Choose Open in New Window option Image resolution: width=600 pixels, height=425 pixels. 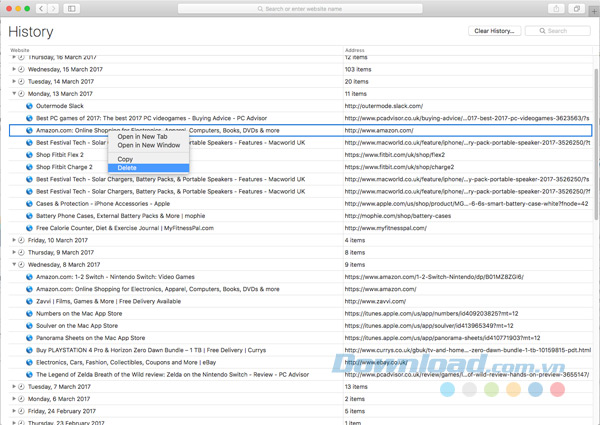149,146
